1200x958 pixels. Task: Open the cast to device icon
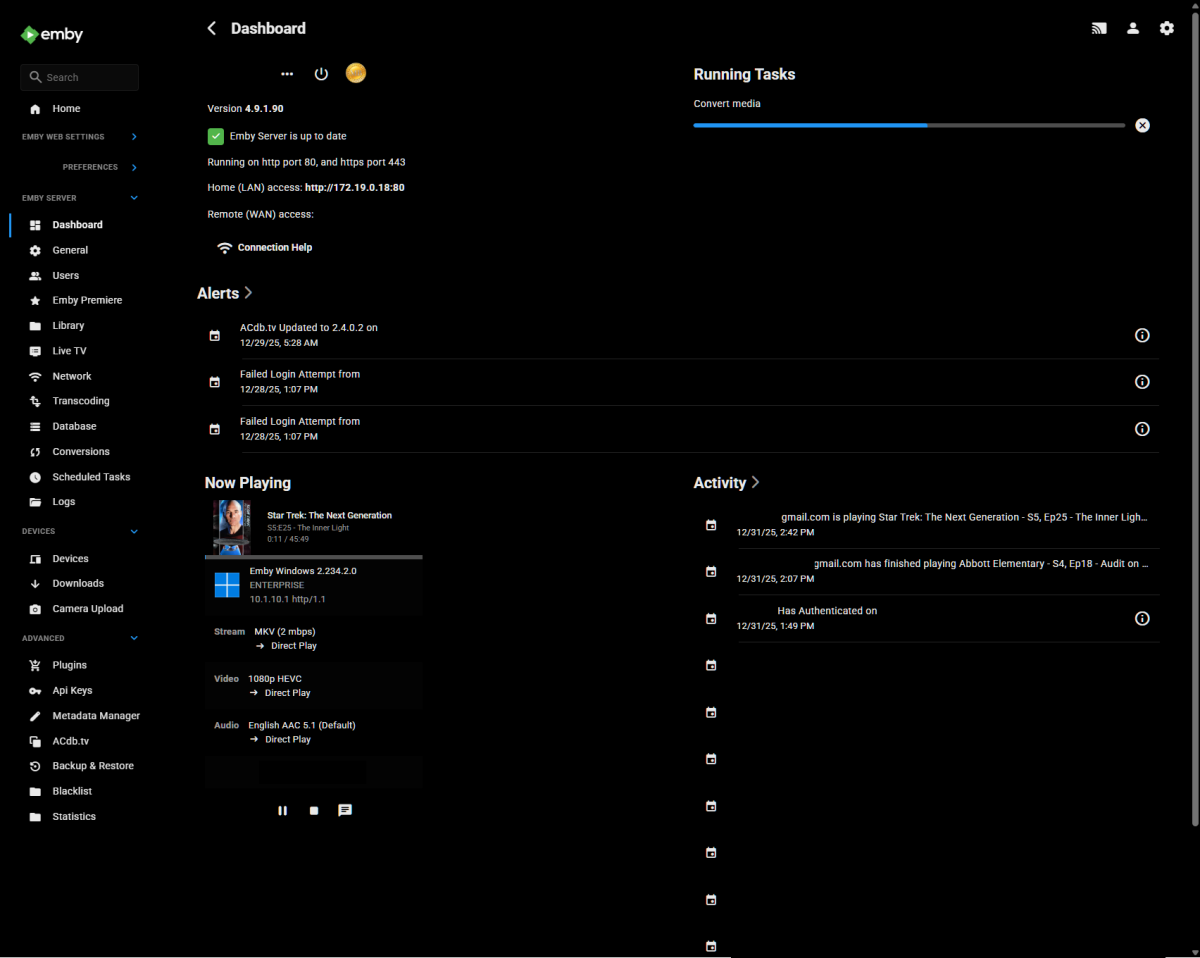tap(1099, 29)
